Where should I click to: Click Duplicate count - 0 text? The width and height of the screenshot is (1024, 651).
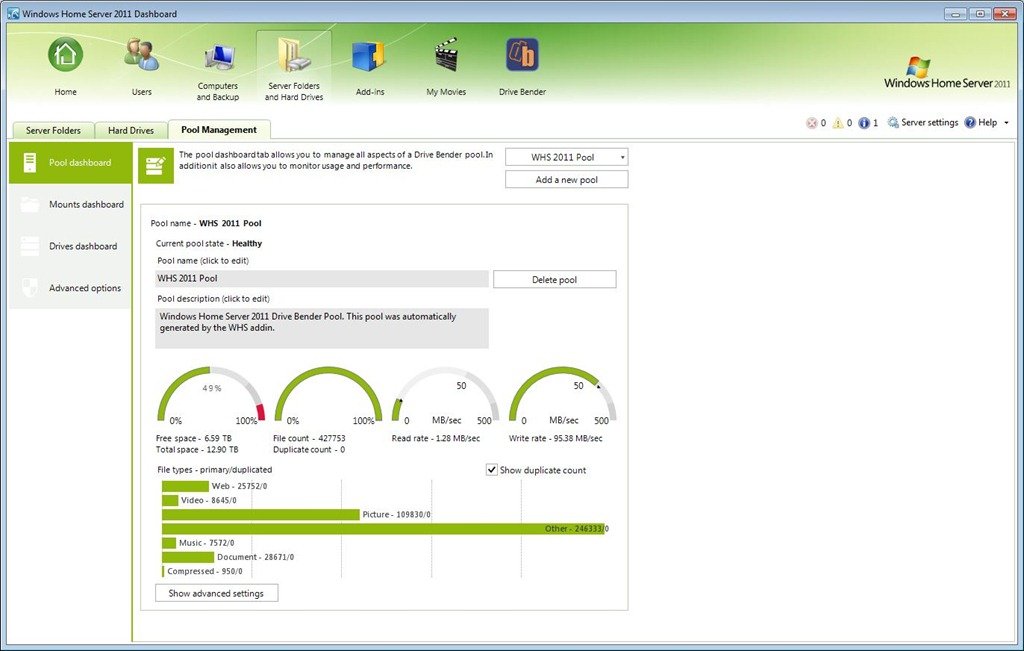[x=309, y=450]
